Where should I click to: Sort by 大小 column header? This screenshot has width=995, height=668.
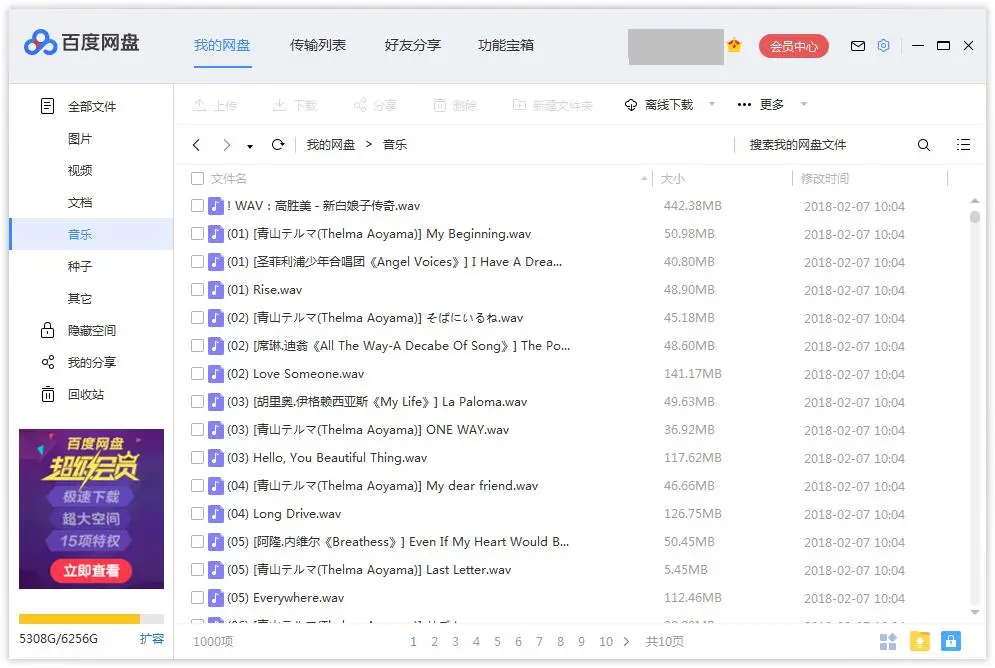[673, 179]
